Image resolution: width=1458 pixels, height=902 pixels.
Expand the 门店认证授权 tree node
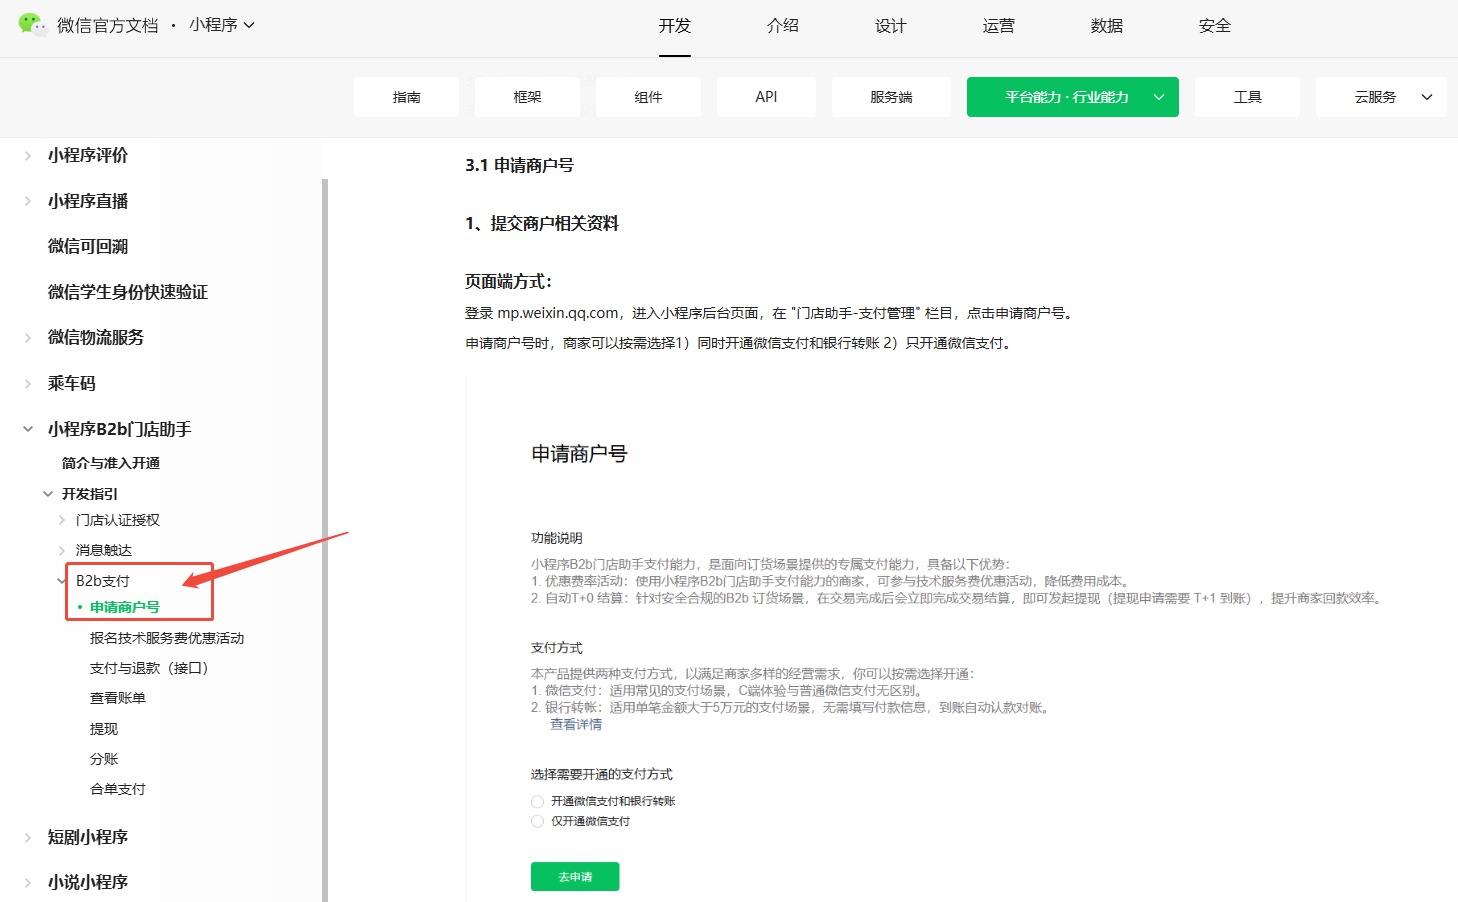[62, 520]
